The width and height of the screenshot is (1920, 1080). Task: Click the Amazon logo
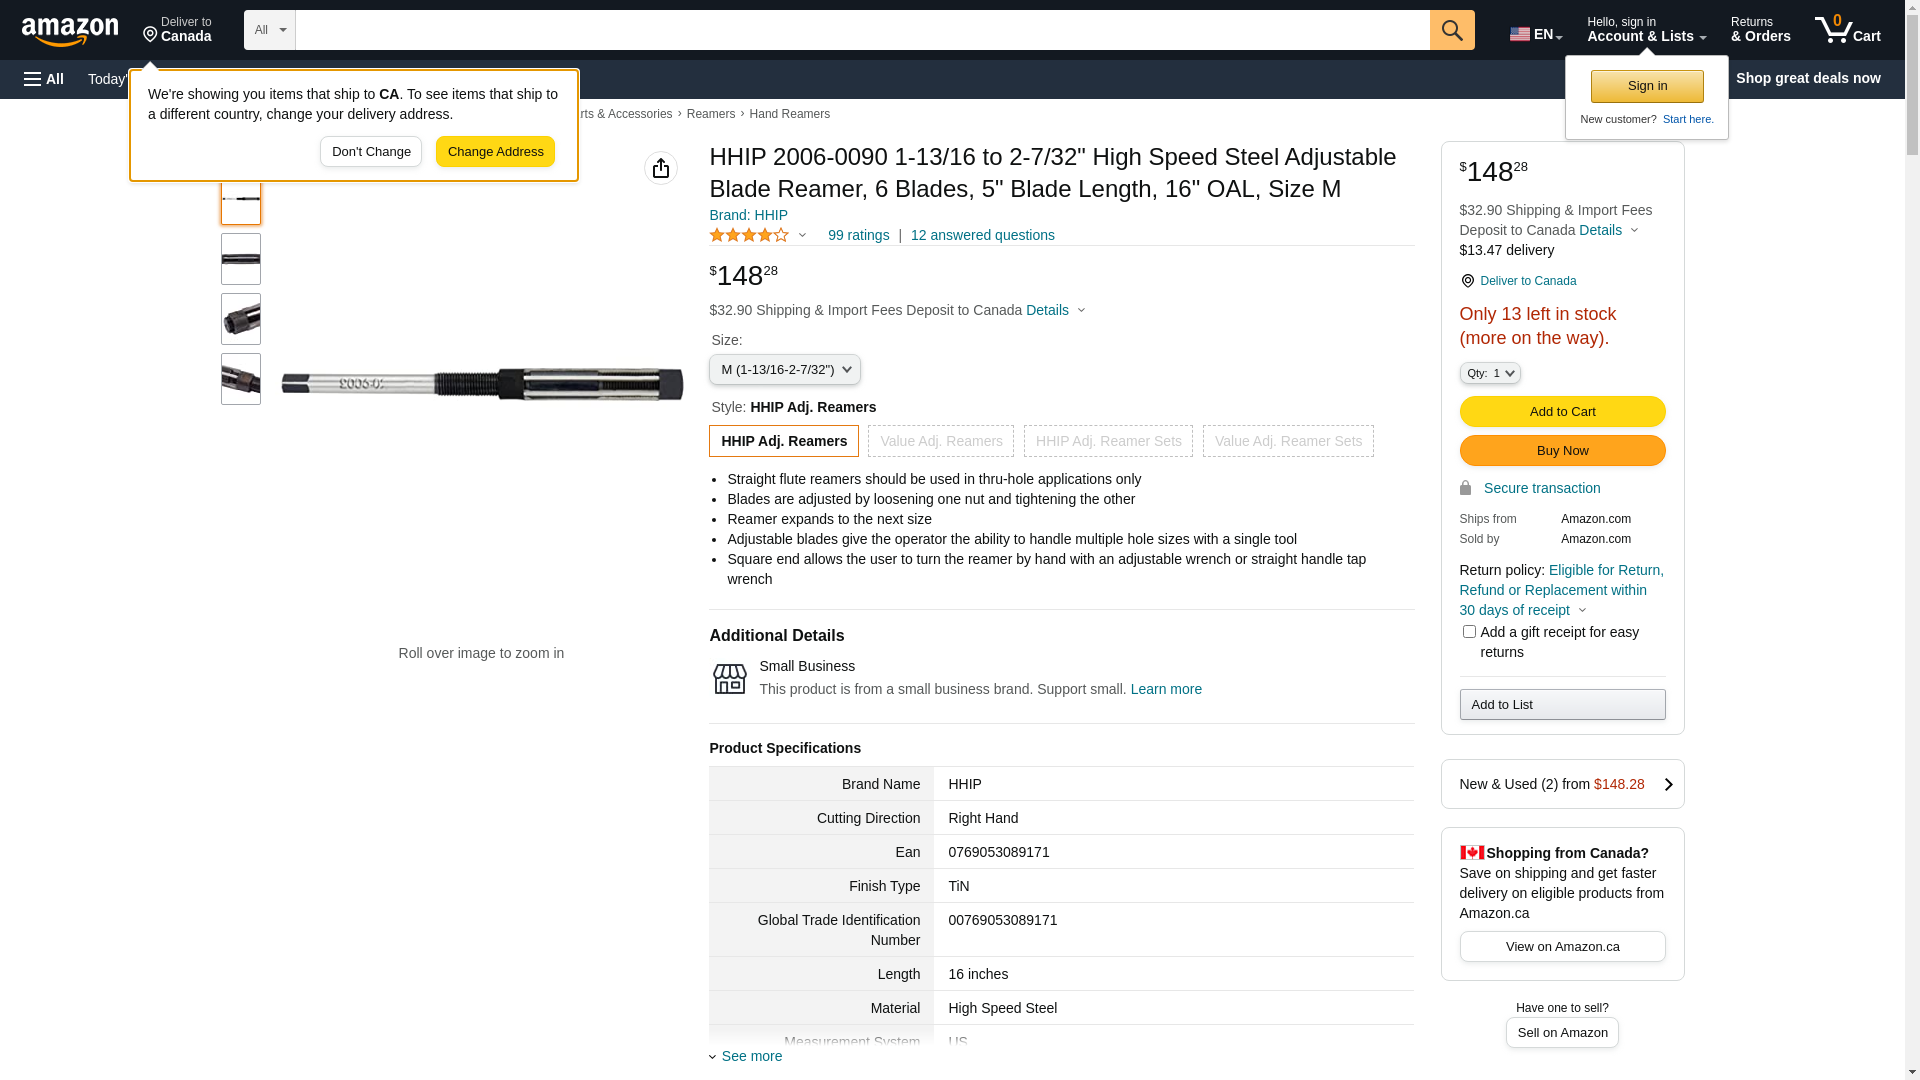coord(70,32)
